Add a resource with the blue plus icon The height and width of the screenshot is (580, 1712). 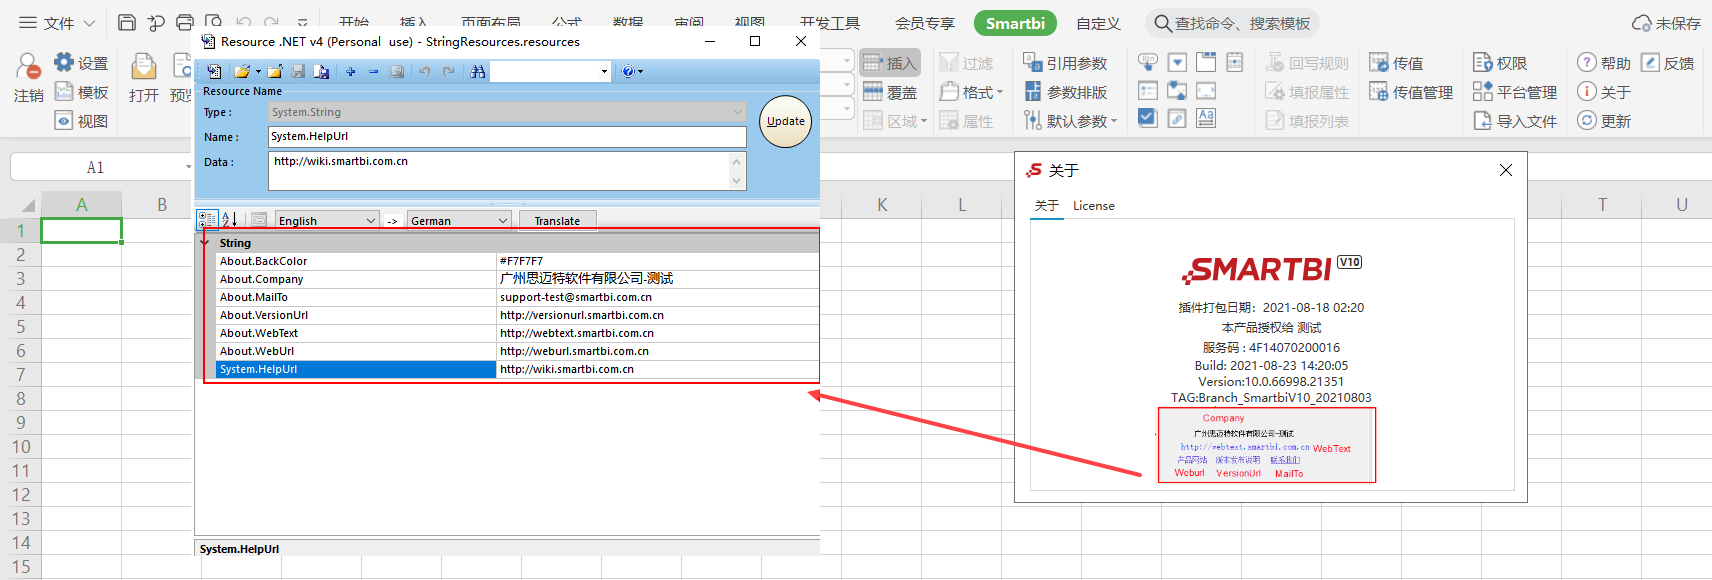pyautogui.click(x=351, y=71)
